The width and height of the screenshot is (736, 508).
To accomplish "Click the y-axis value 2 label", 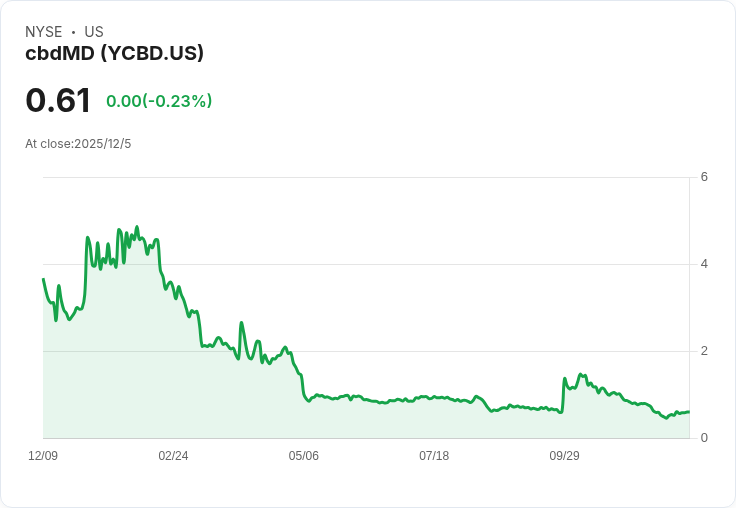I will click(x=704, y=351).
